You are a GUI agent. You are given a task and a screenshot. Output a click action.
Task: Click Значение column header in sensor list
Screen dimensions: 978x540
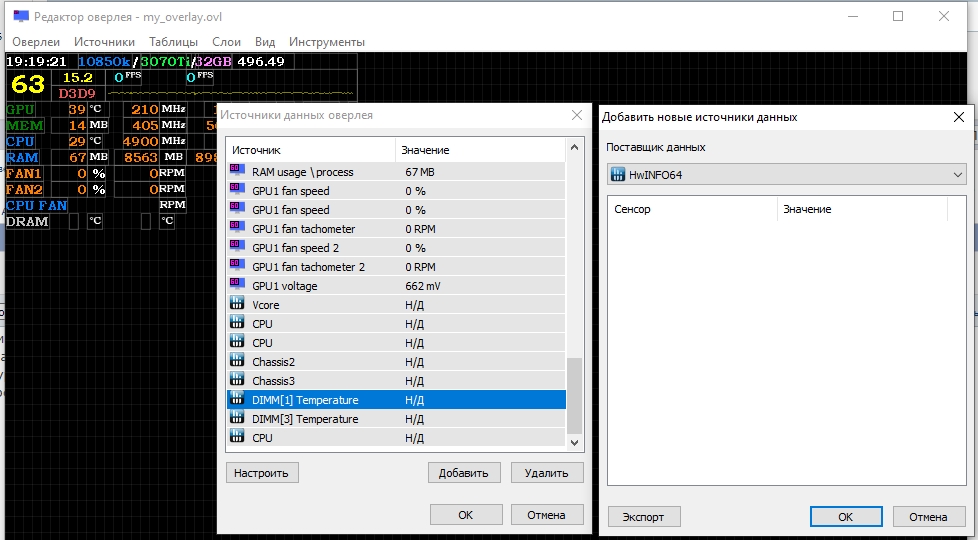862,209
